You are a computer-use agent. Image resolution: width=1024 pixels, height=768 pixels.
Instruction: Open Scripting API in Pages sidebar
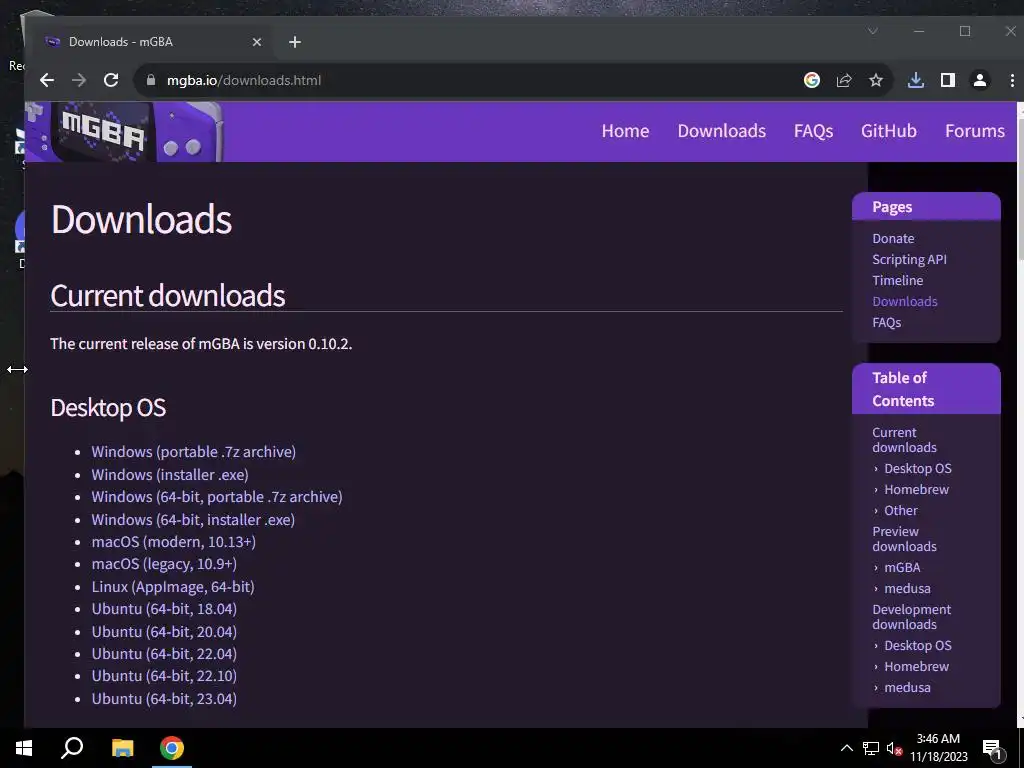click(x=909, y=259)
